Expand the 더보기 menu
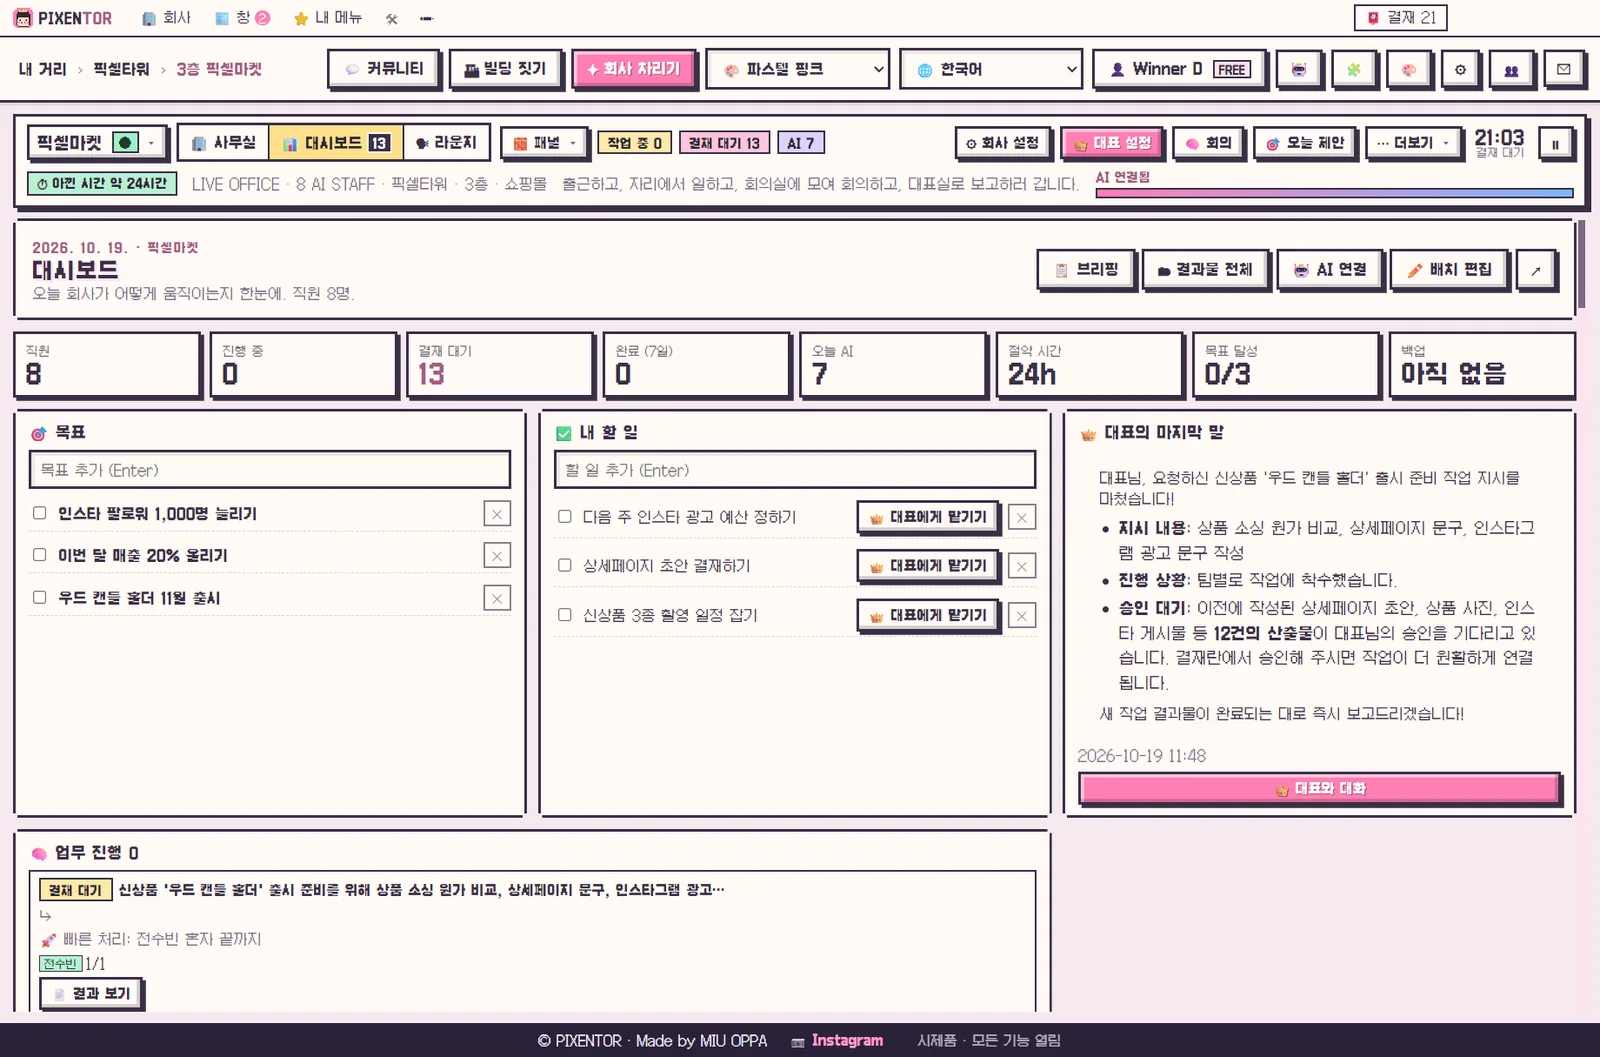 [1413, 143]
